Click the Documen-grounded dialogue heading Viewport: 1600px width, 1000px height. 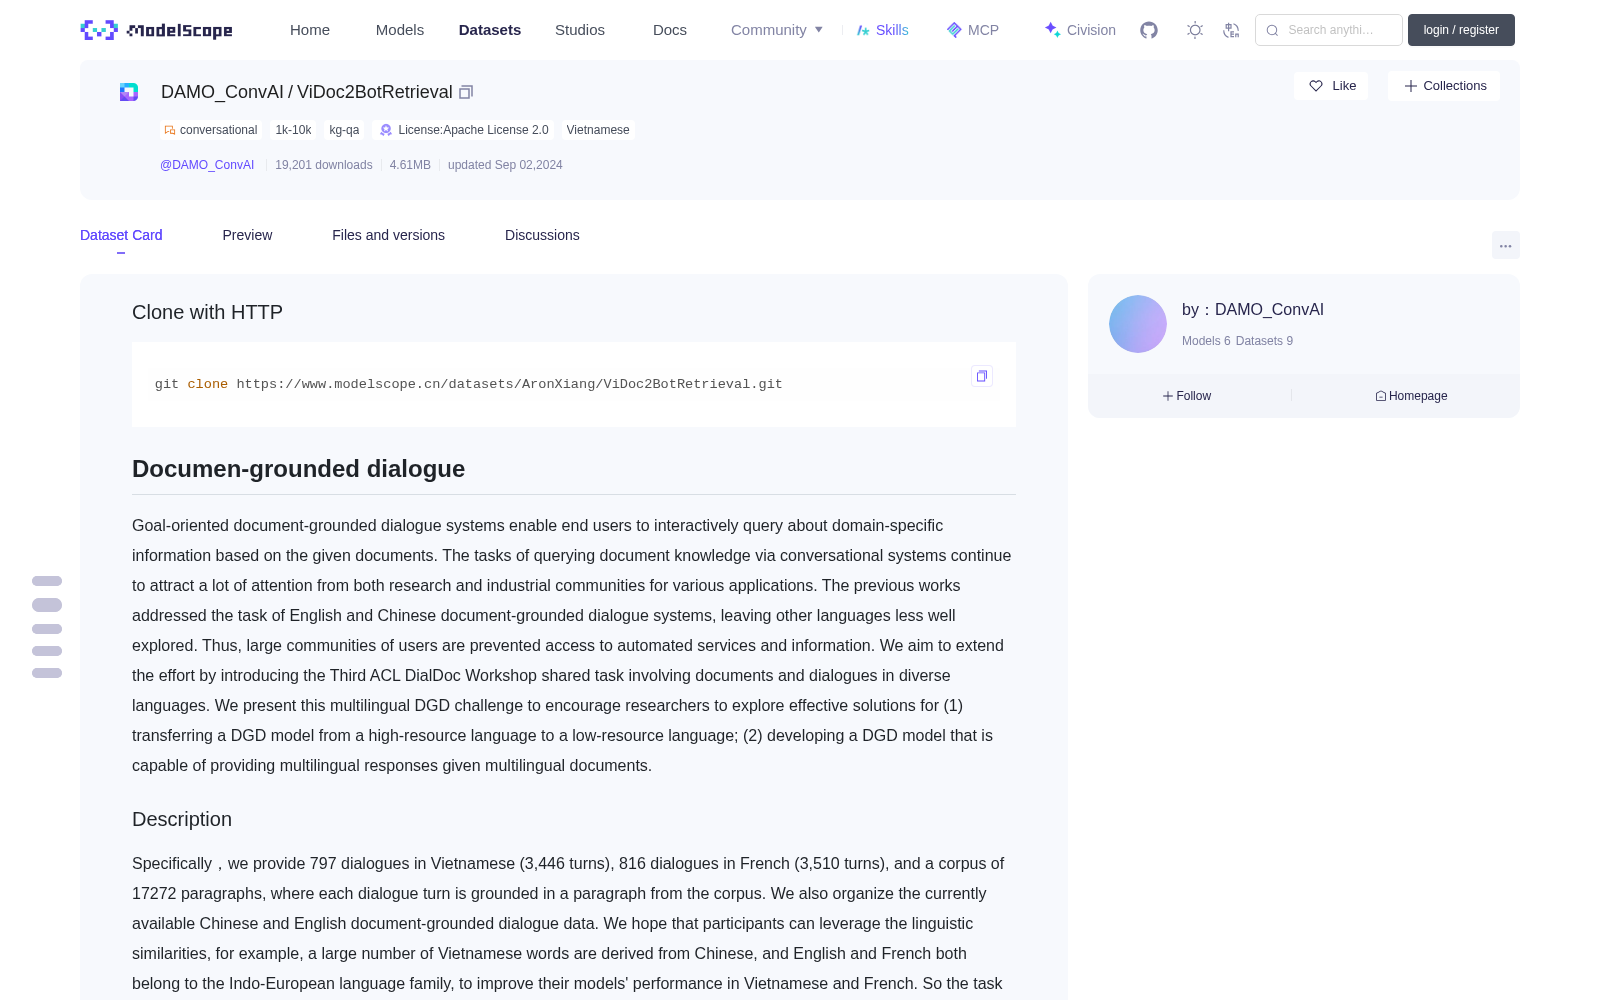(298, 469)
